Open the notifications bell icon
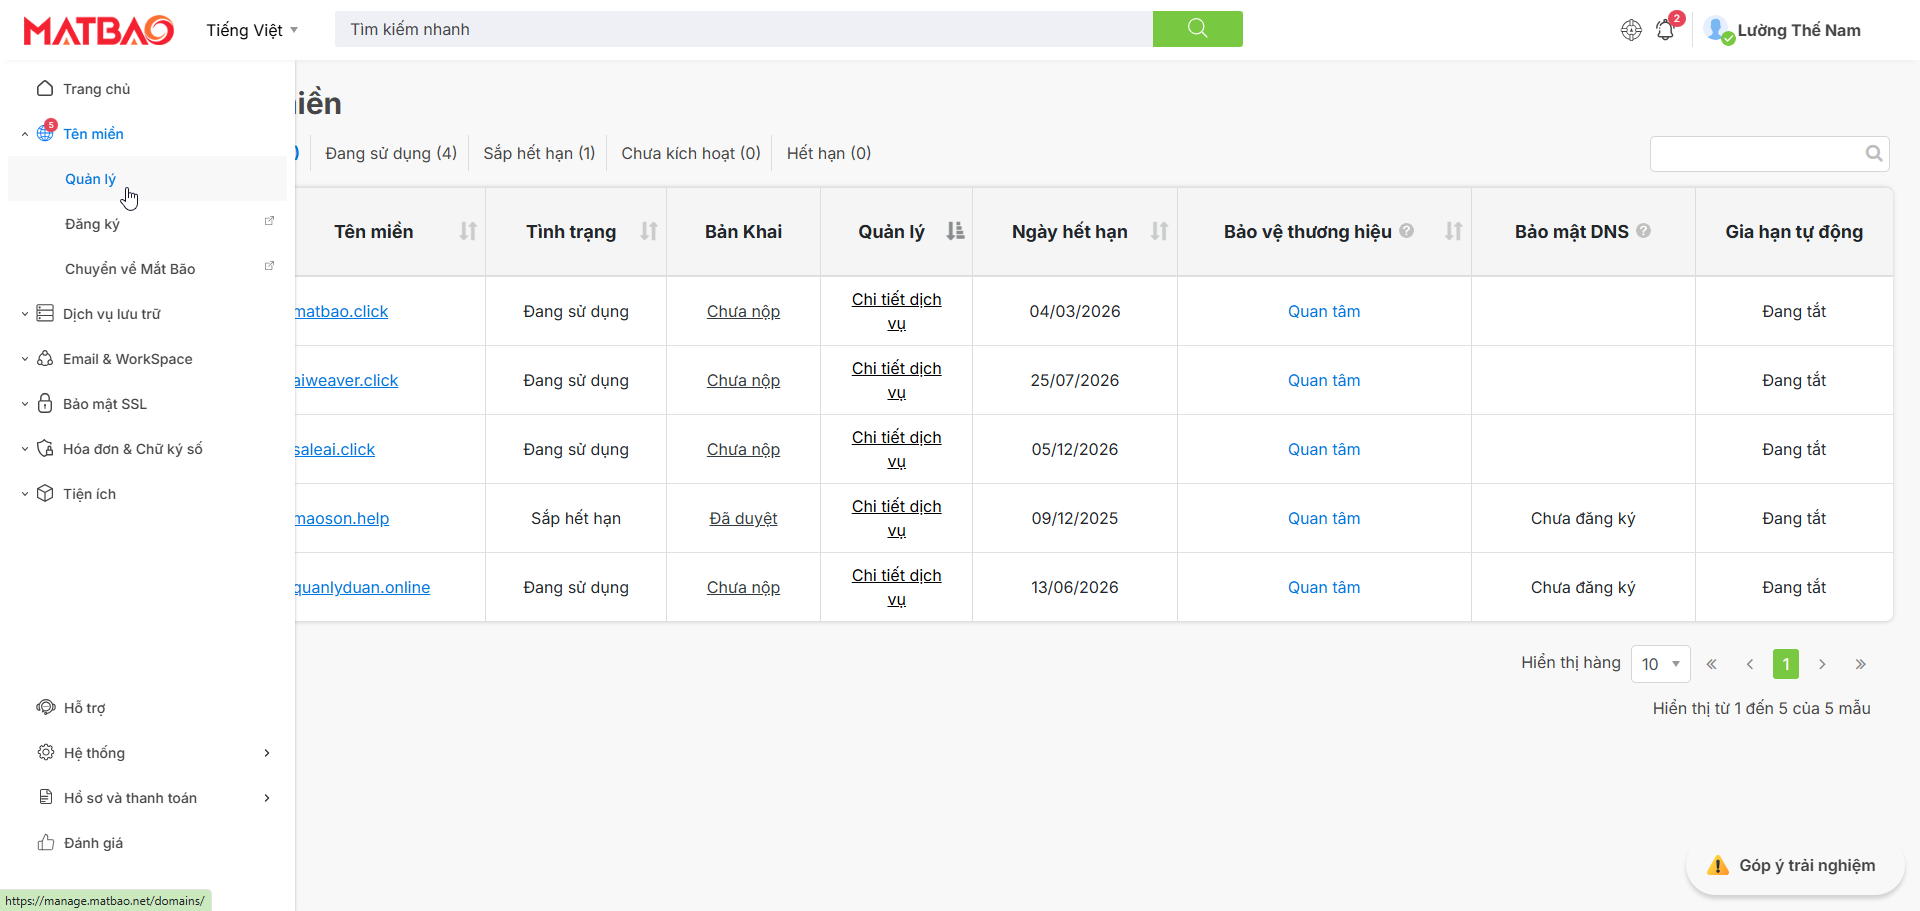The width and height of the screenshot is (1920, 911). pos(1665,30)
